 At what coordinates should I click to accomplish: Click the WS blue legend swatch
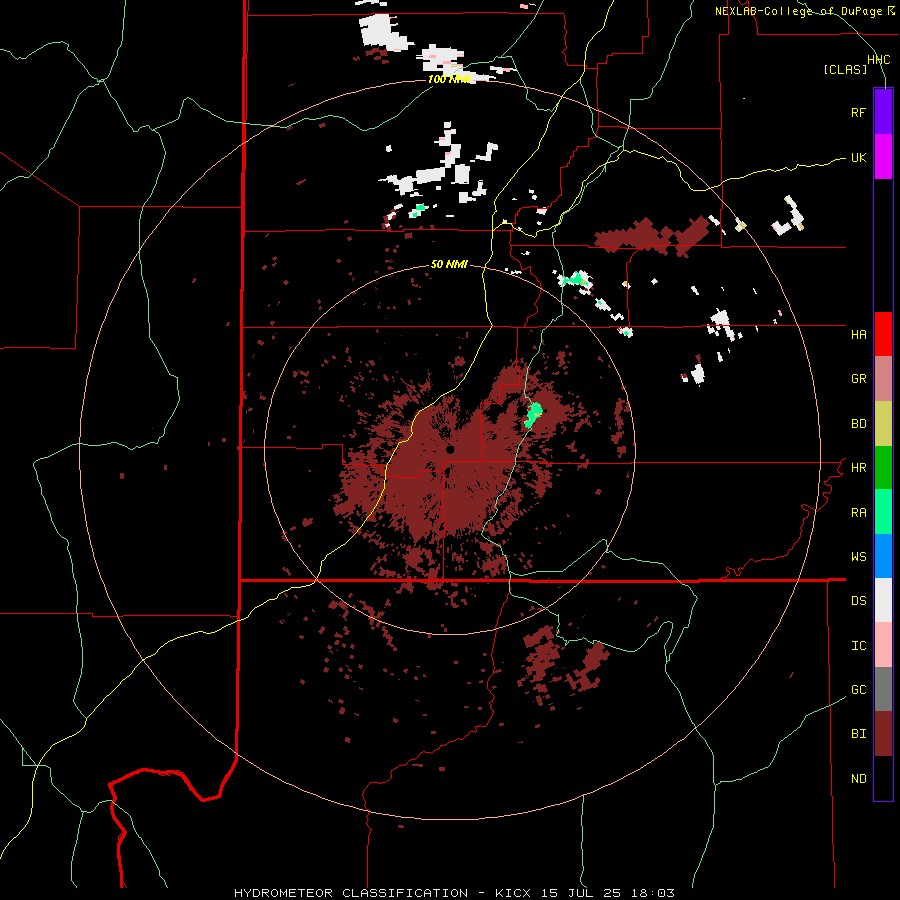pyautogui.click(x=883, y=556)
